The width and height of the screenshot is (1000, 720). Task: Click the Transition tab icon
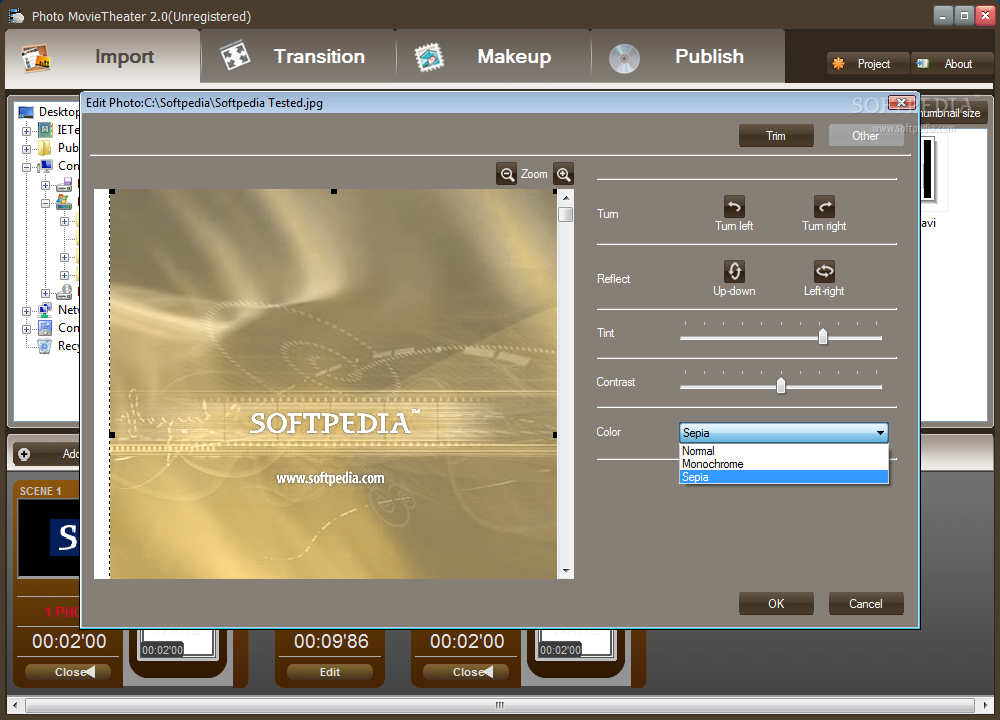coord(235,57)
